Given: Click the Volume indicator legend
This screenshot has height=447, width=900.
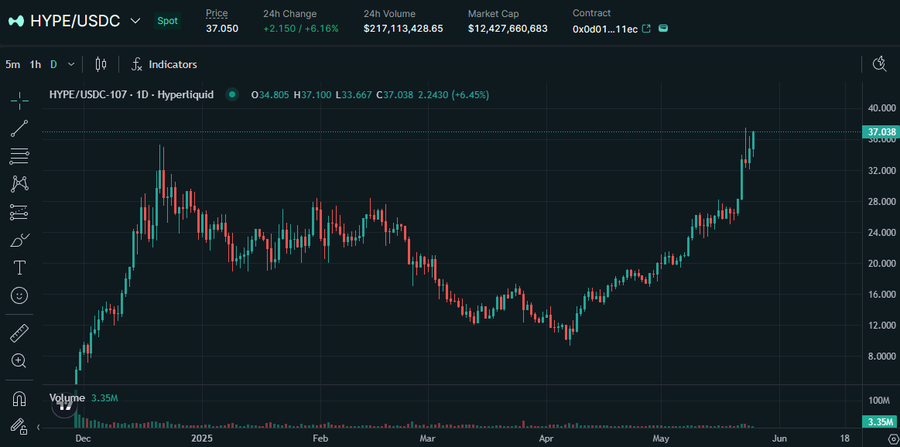Looking at the screenshot, I should (67, 398).
